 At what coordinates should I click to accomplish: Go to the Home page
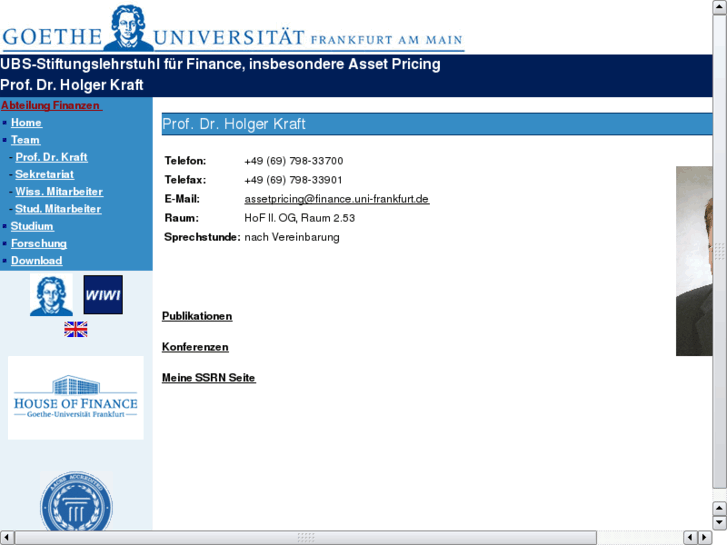[x=26, y=122]
